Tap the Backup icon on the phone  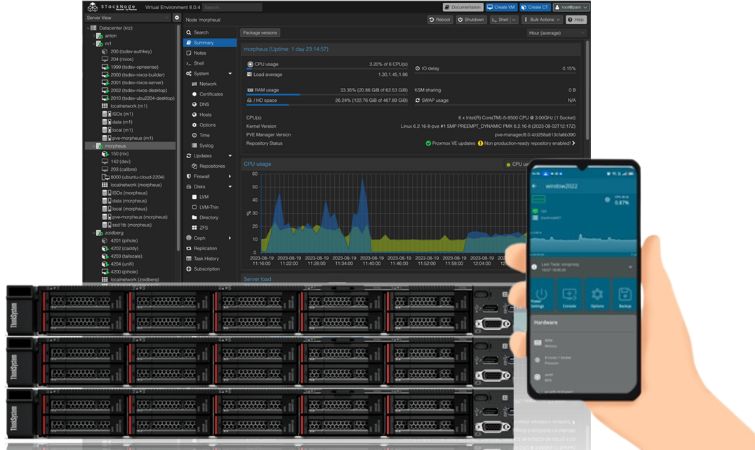(x=625, y=297)
